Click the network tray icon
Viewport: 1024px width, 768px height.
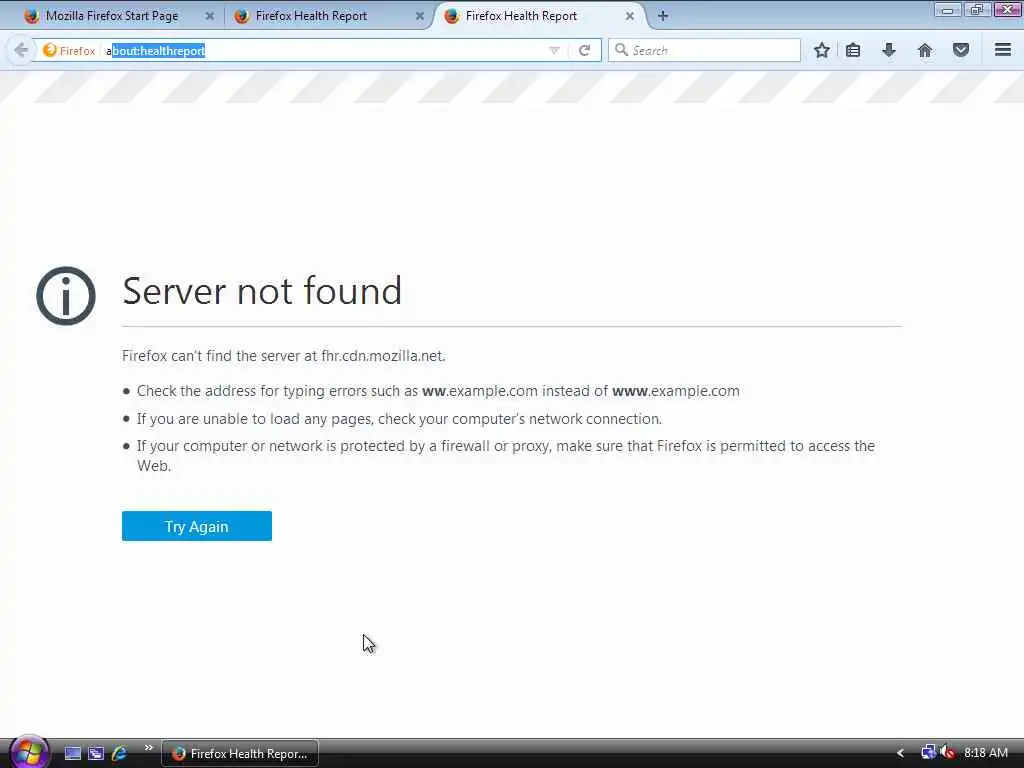pyautogui.click(x=928, y=752)
